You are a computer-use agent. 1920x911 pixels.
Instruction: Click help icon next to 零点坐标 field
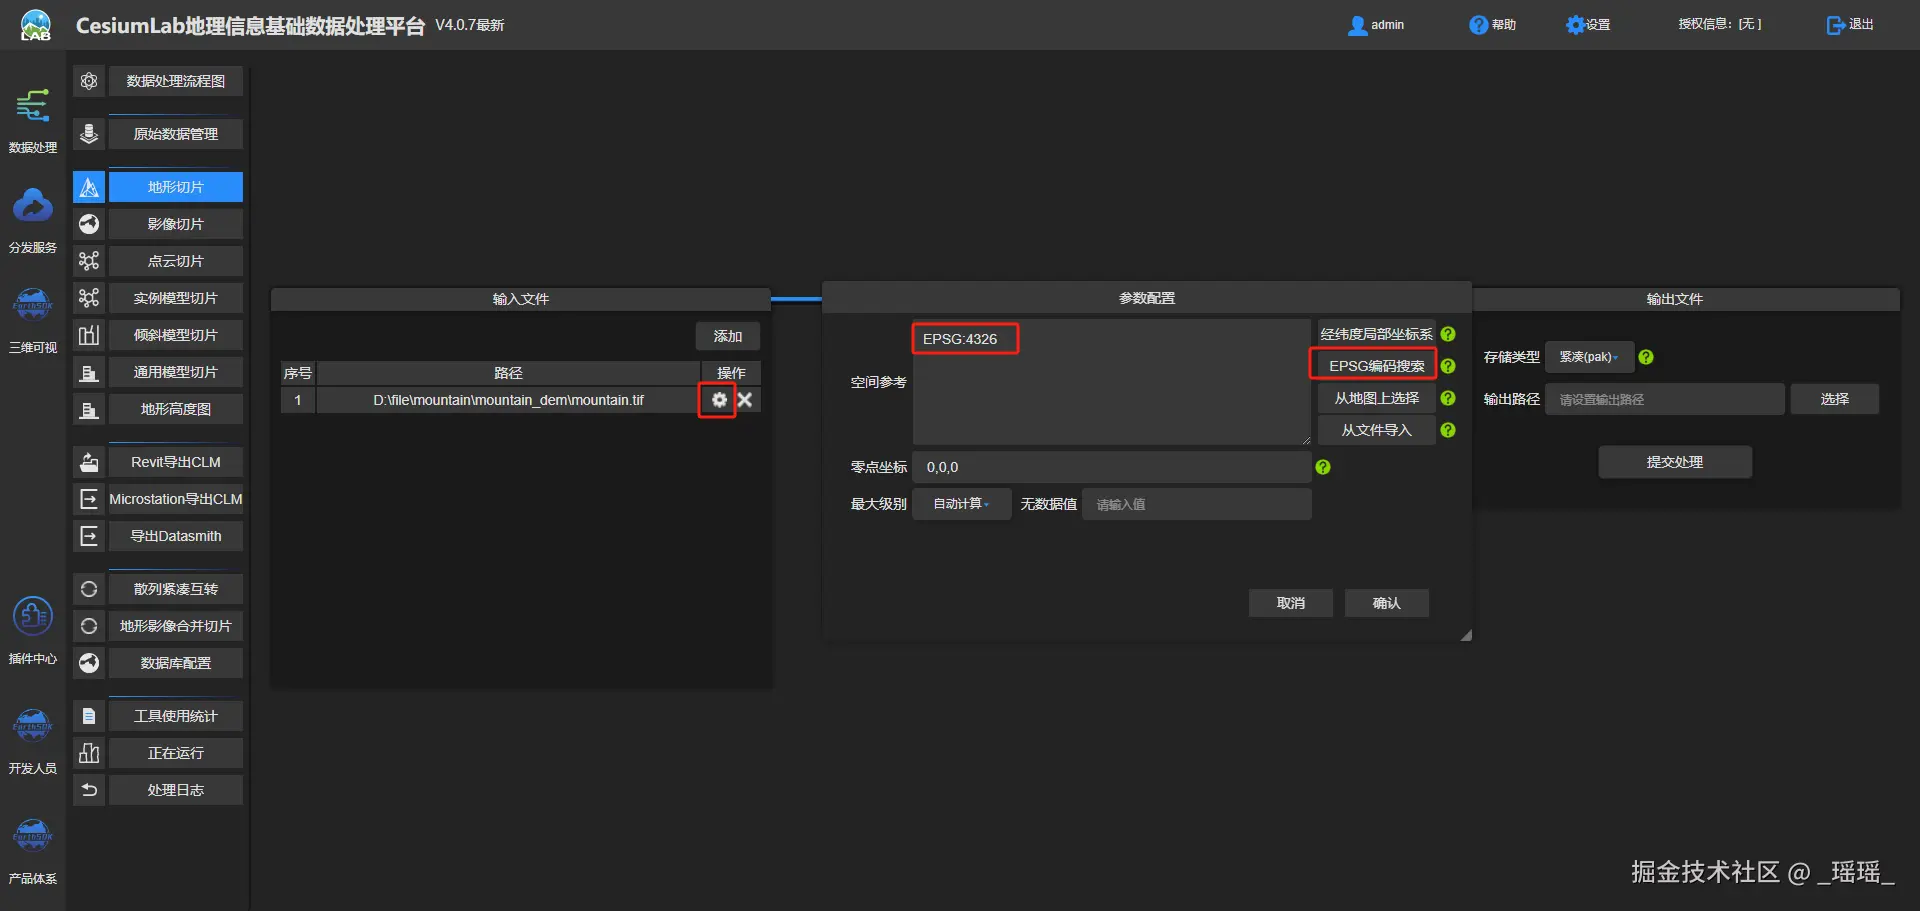(1323, 467)
